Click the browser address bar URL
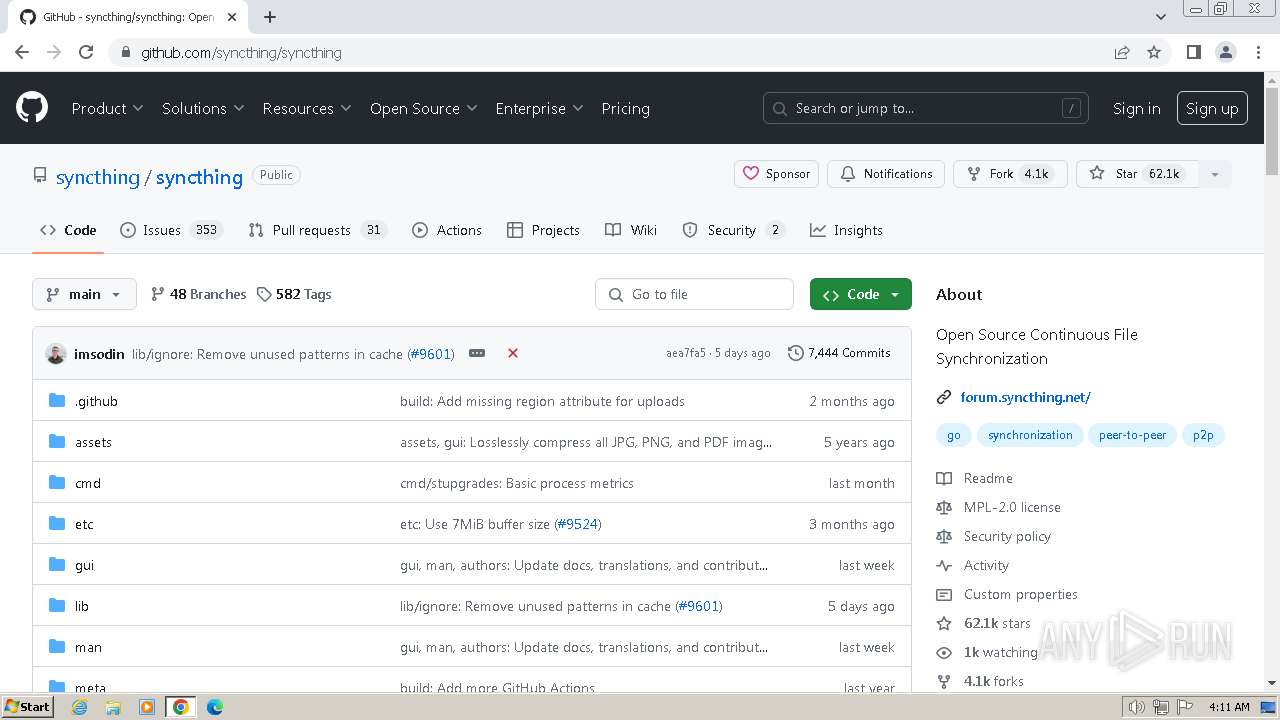1280x720 pixels. point(241,52)
